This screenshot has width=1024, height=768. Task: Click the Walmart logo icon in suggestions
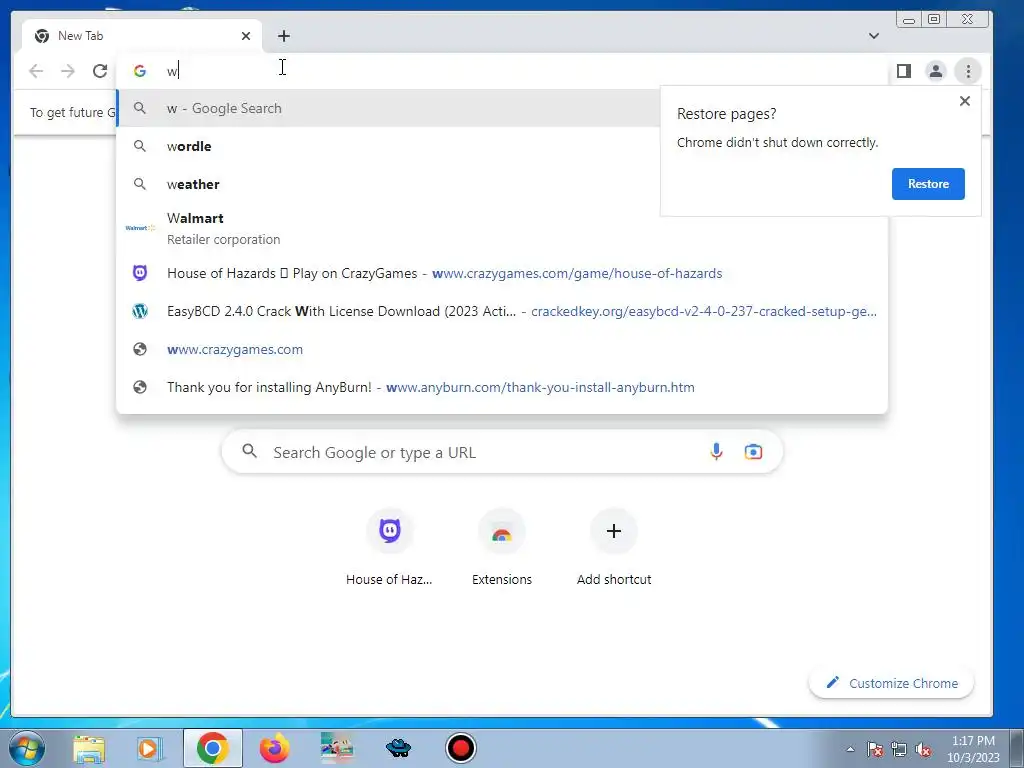pos(140,228)
